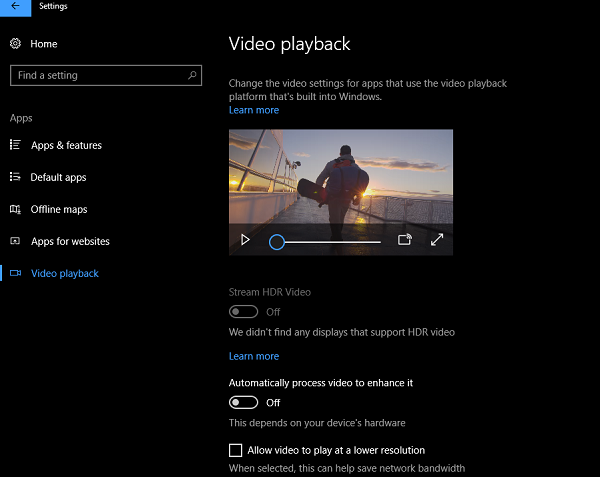This screenshot has width=600, height=477.
Task: Click the Offline maps icon
Action: pos(15,209)
